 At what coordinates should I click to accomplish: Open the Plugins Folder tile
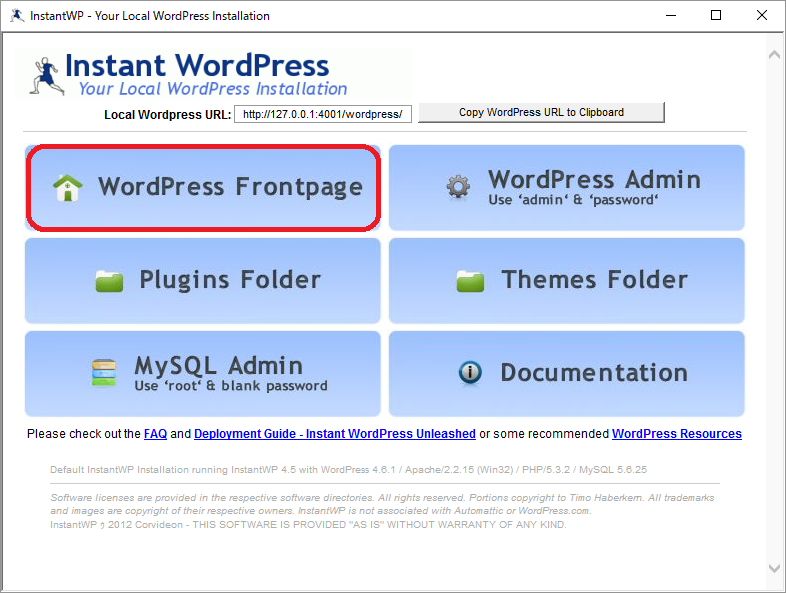tap(203, 281)
